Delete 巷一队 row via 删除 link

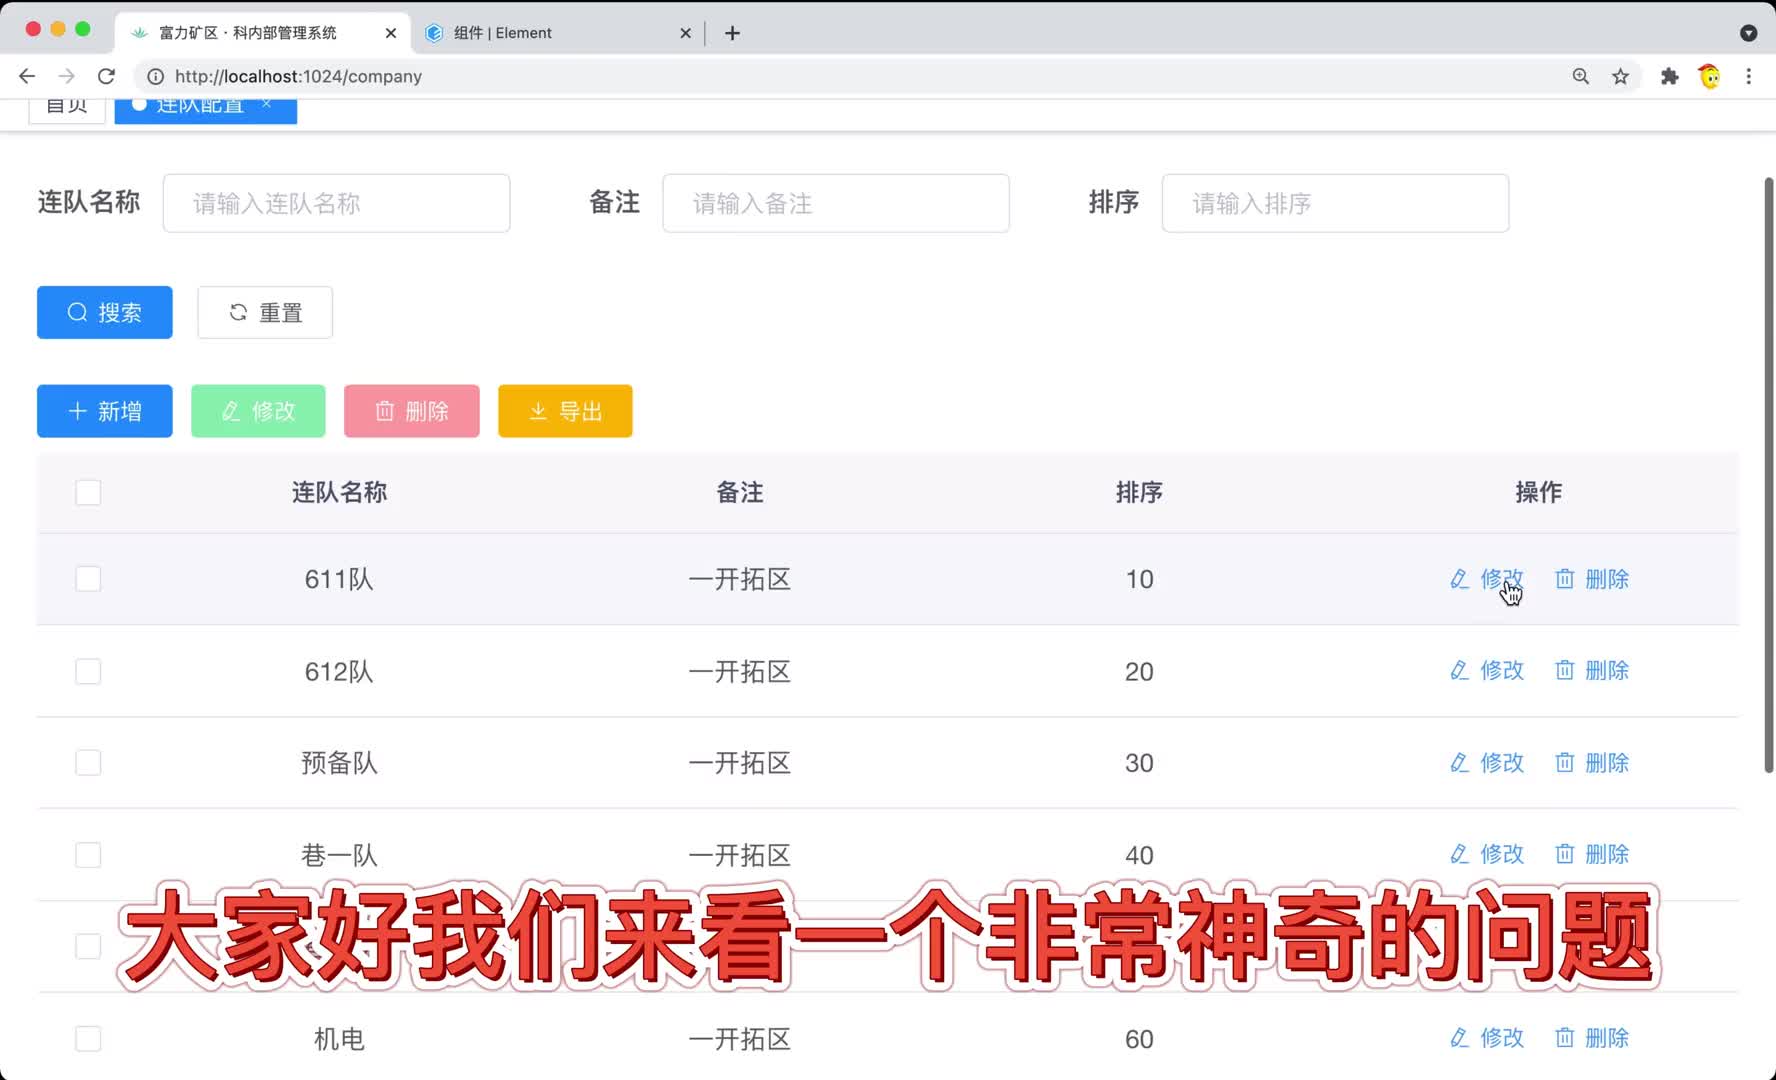tap(1592, 854)
